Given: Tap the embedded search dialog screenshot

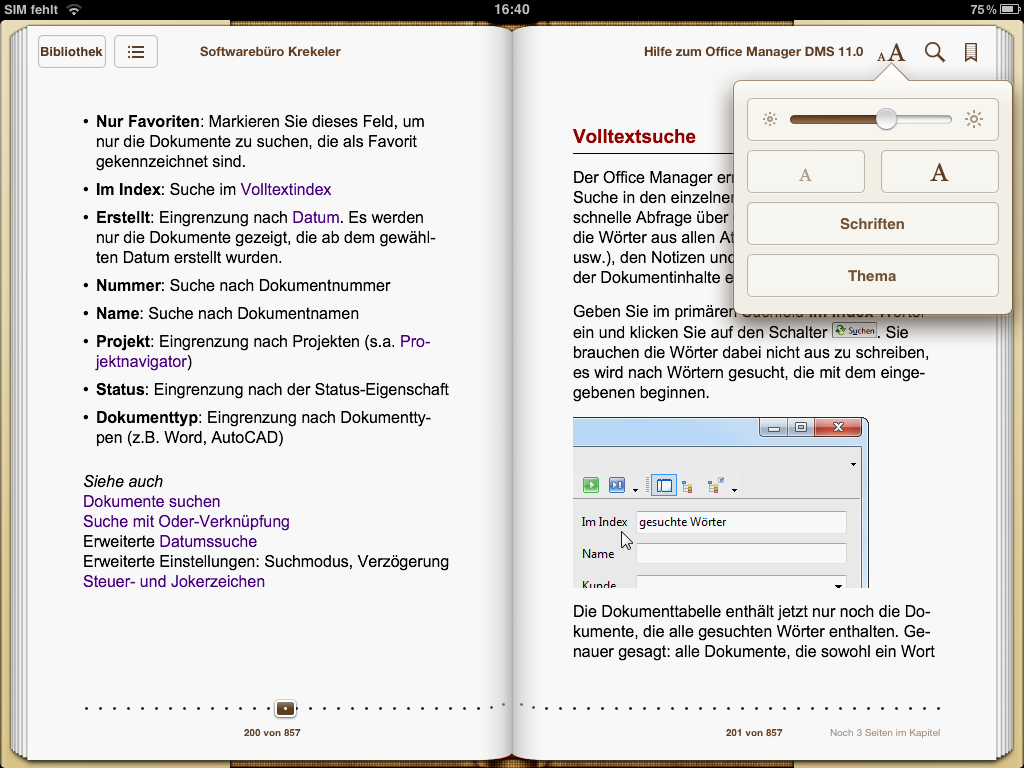Looking at the screenshot, I should [x=721, y=502].
